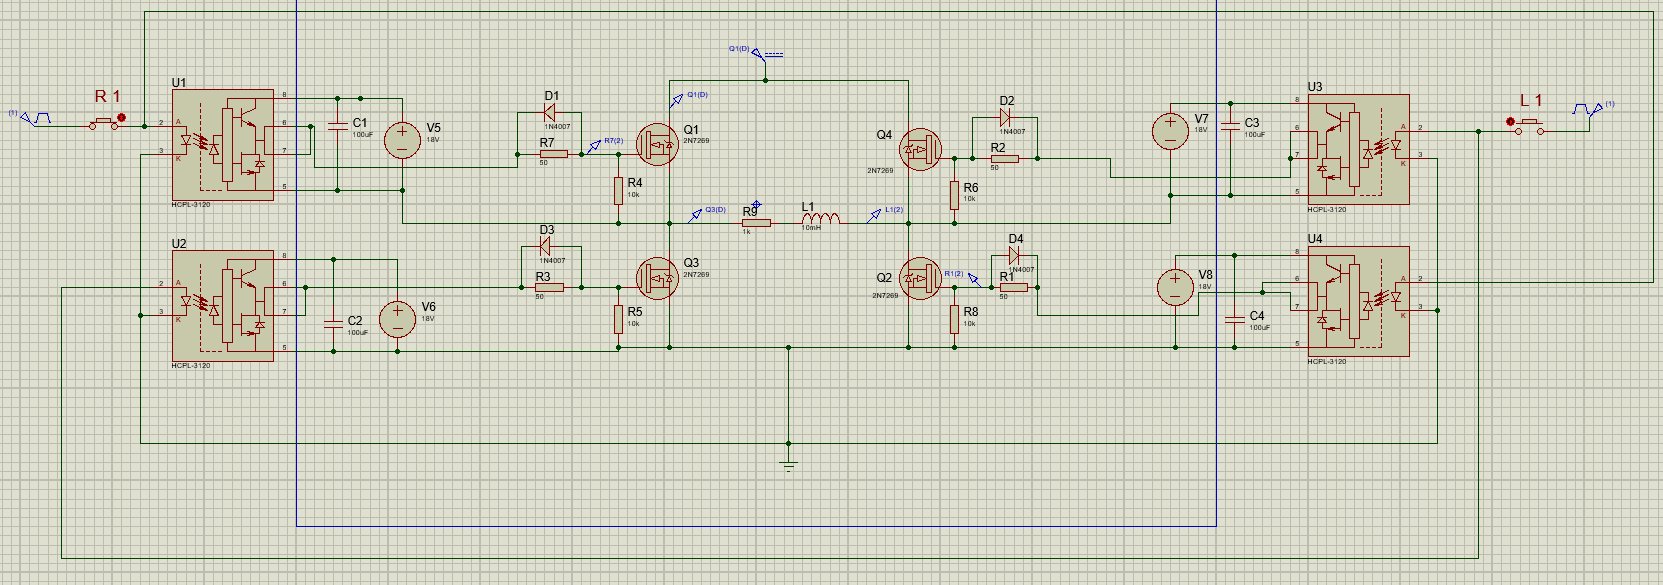Select the V5 18V voltage source
This screenshot has width=1663, height=585.
(402, 140)
